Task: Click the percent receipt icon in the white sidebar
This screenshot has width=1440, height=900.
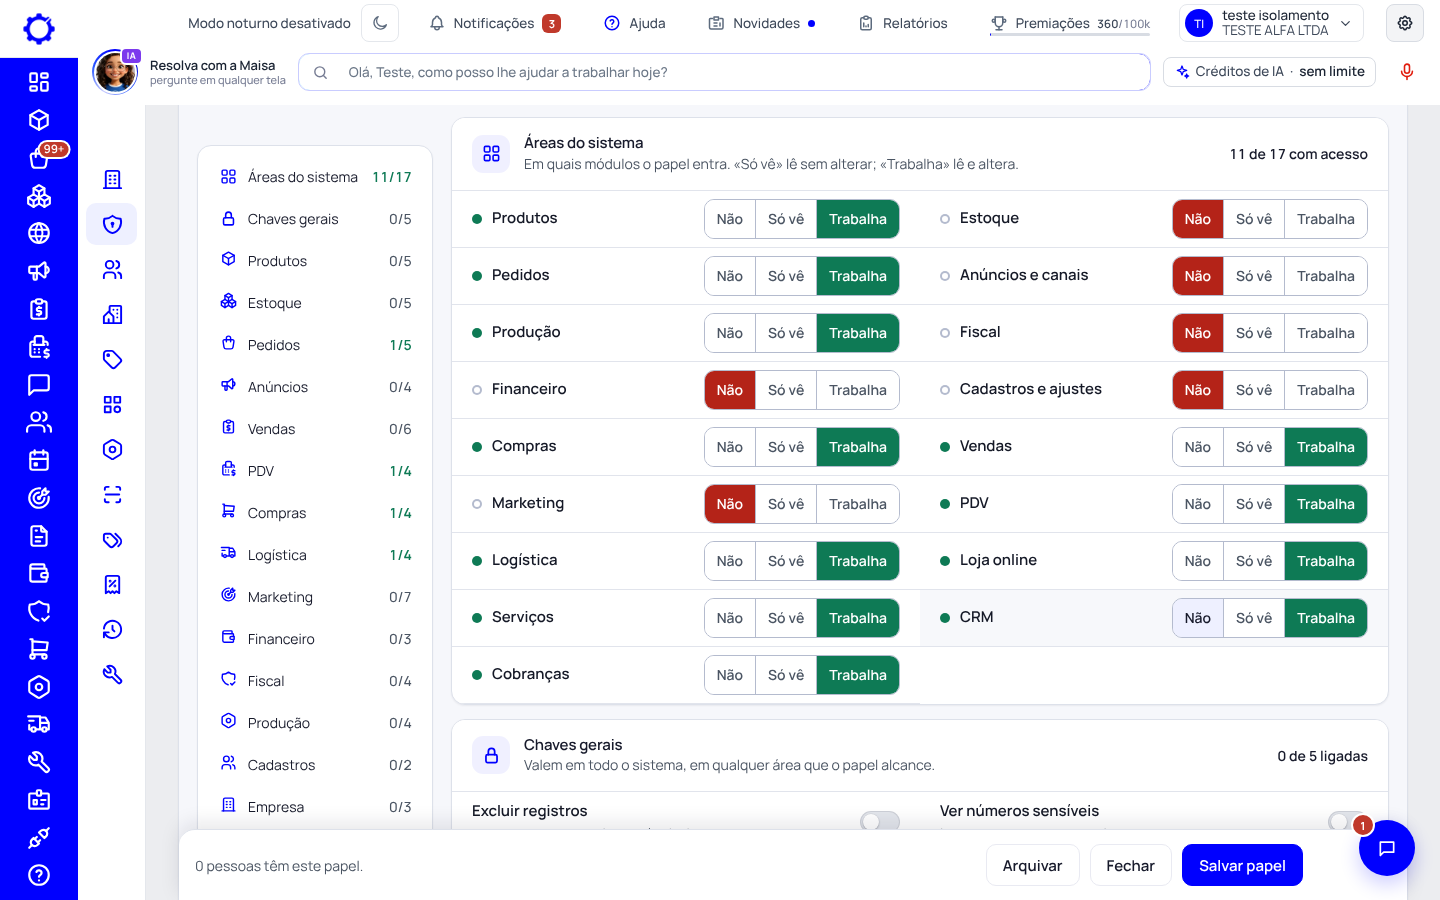Action: point(112,584)
